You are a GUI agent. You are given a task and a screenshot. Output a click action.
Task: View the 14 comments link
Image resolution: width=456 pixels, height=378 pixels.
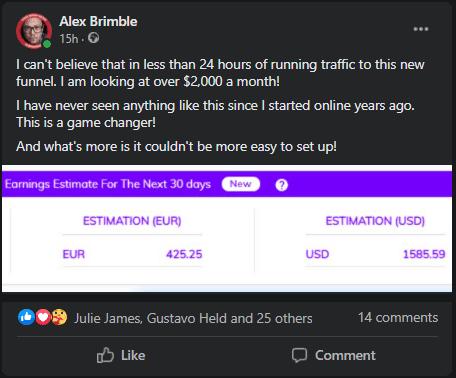398,318
